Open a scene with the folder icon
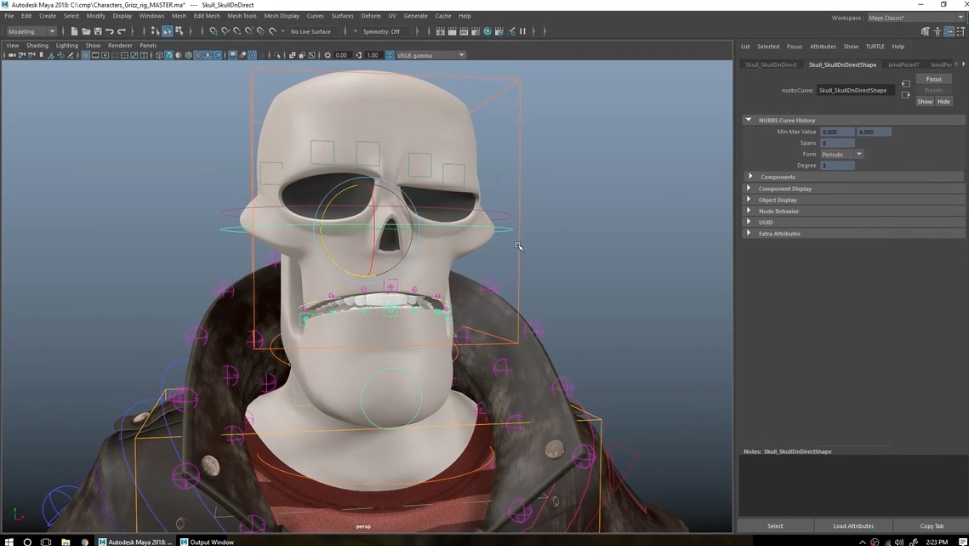The height and width of the screenshot is (546, 969). [x=86, y=31]
